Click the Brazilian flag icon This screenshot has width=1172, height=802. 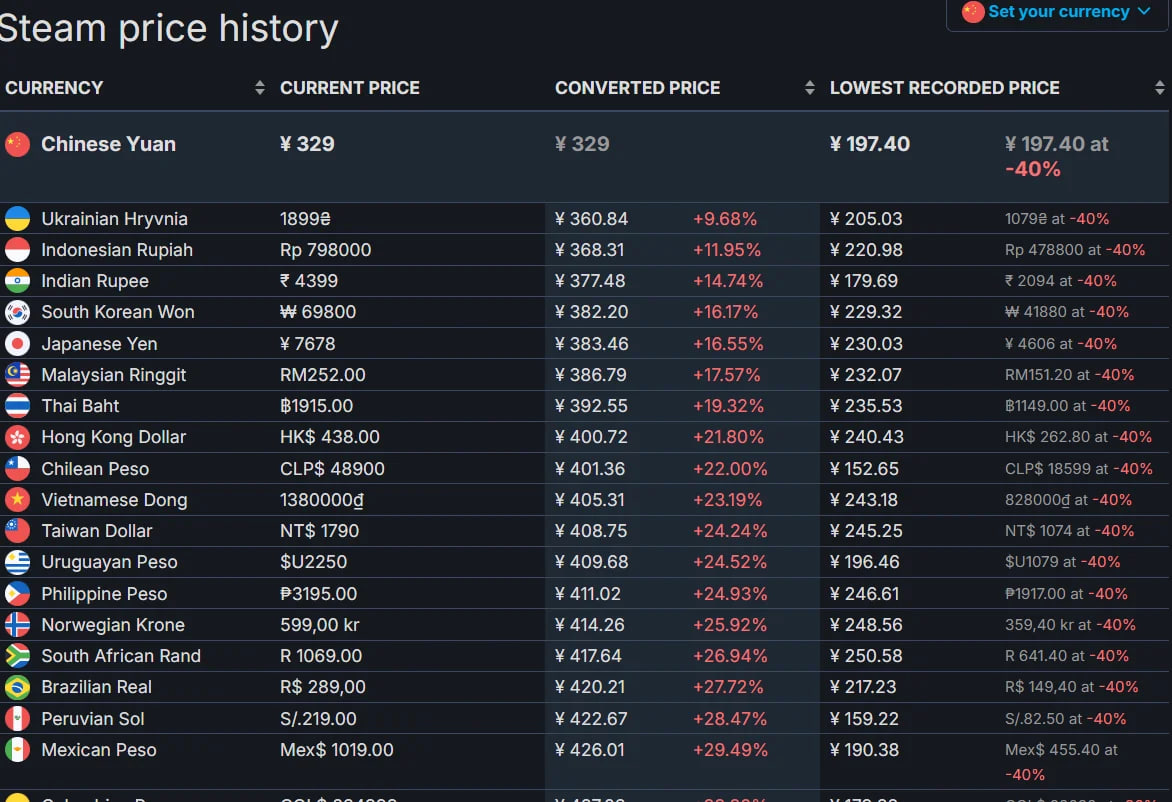pyautogui.click(x=17, y=687)
